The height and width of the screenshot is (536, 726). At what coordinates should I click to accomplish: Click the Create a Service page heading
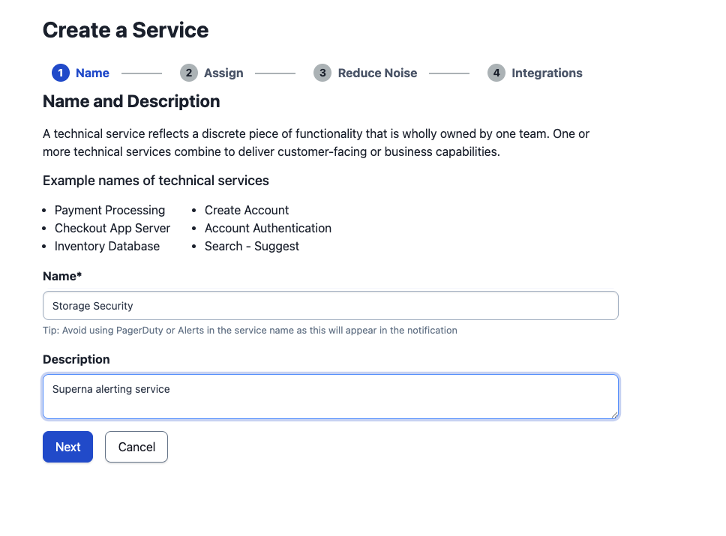pyautogui.click(x=125, y=31)
